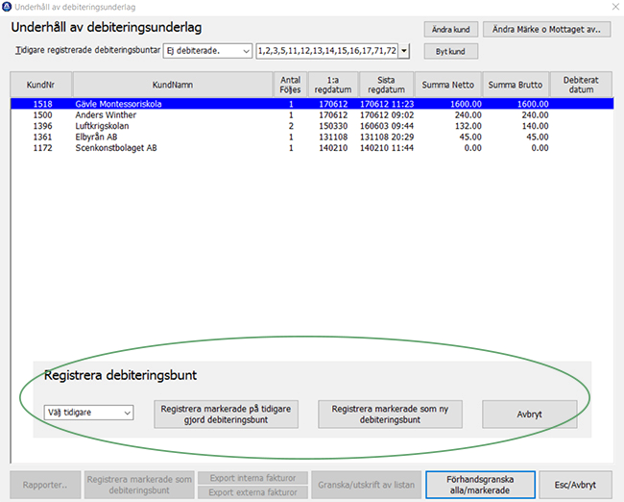Click Summa Brutto value 140.00
This screenshot has height=502, width=624.
click(535, 126)
